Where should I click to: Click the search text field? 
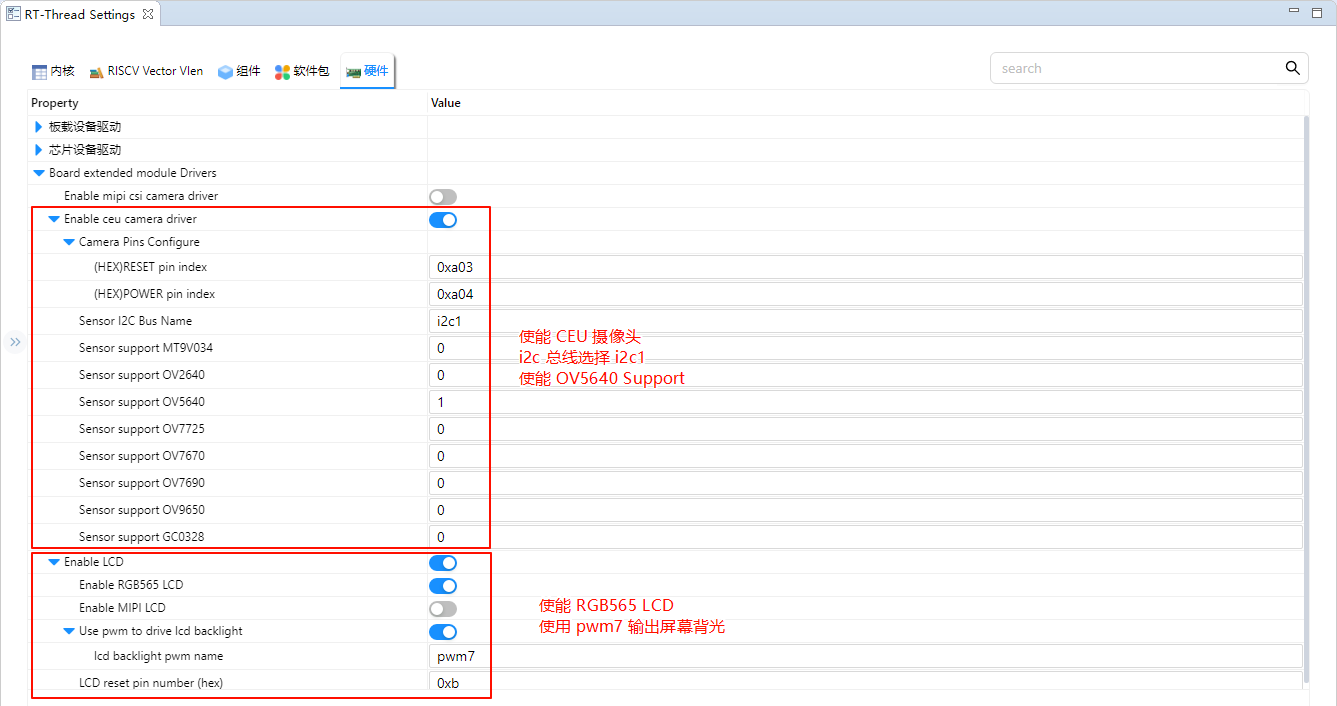pos(1135,68)
